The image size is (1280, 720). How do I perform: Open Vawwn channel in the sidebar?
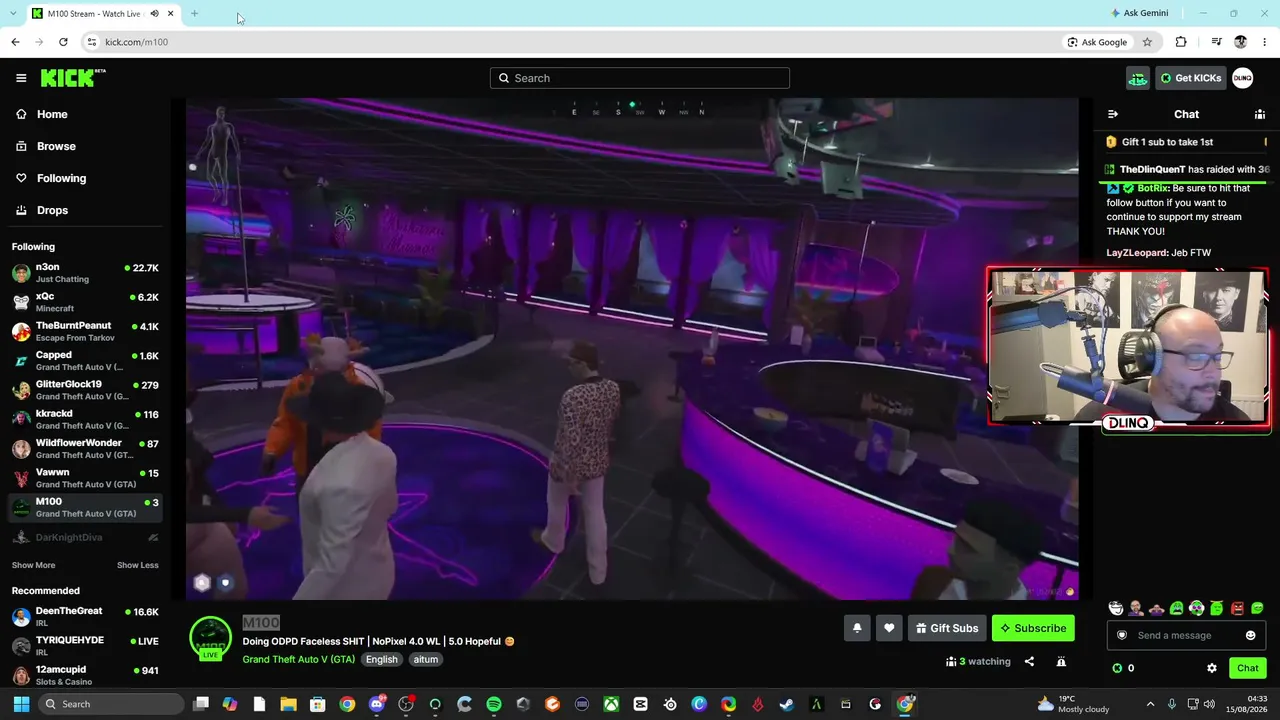[85, 478]
